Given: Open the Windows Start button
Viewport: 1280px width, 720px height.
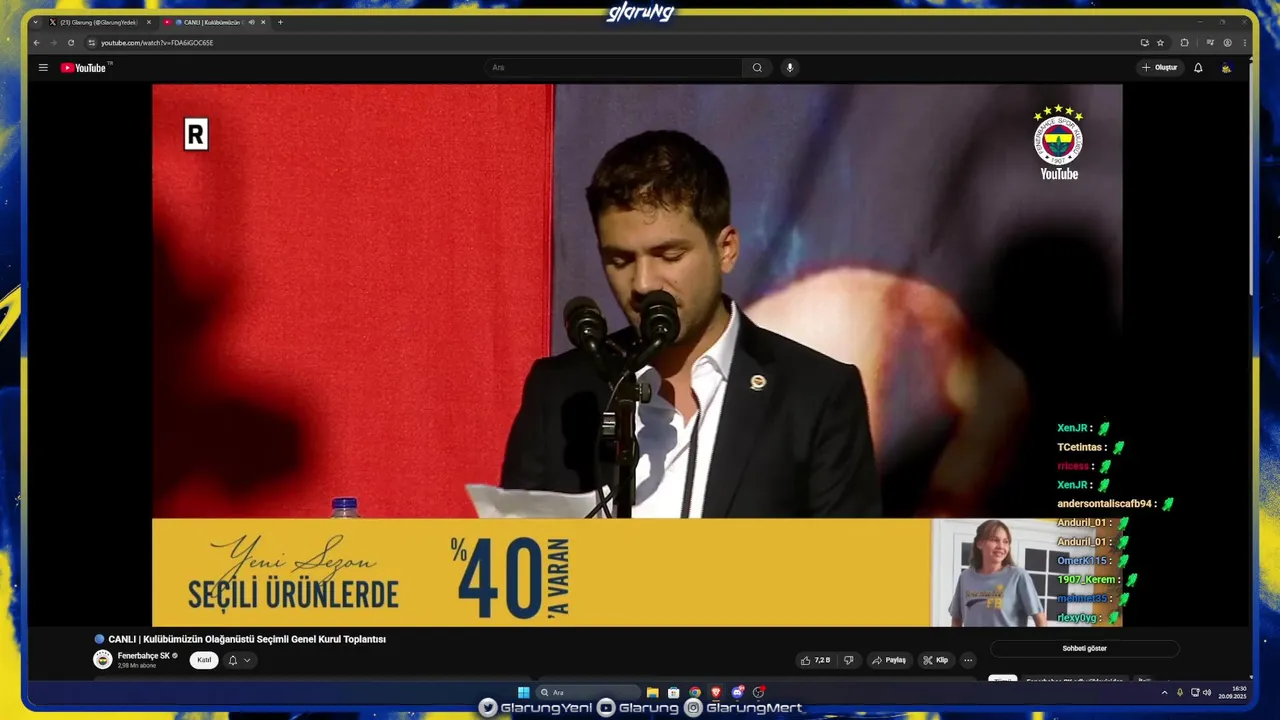Looking at the screenshot, I should [x=523, y=692].
